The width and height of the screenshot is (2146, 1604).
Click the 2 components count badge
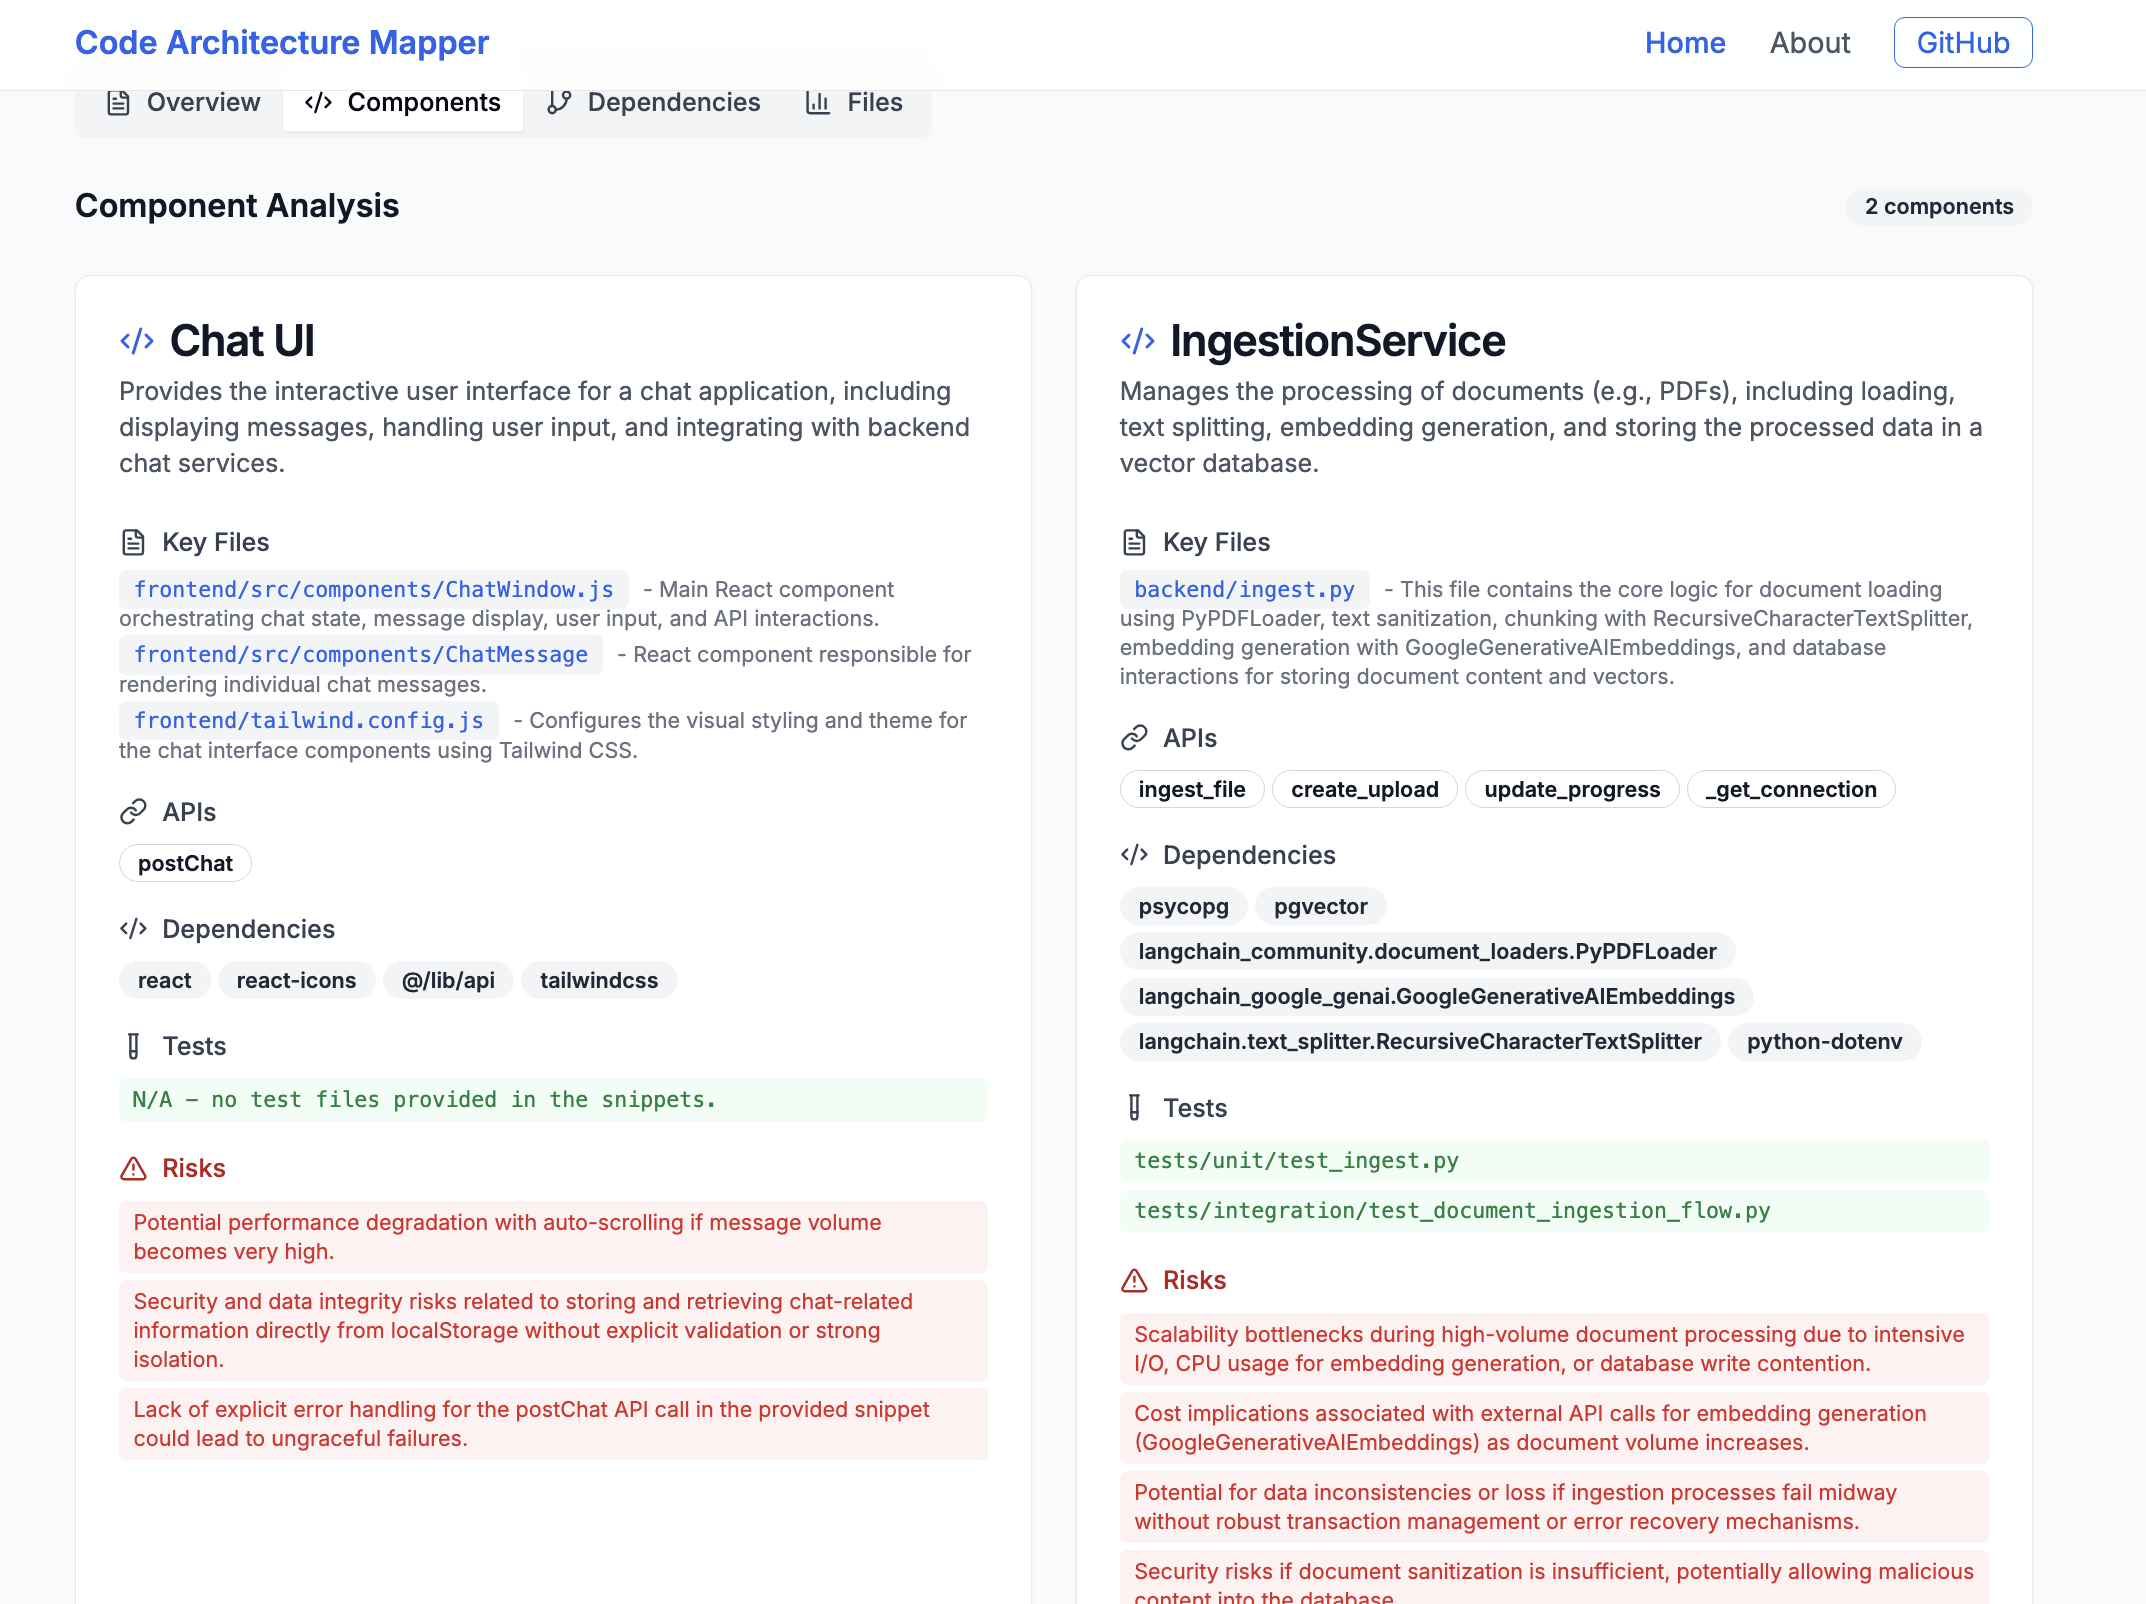pos(1938,207)
